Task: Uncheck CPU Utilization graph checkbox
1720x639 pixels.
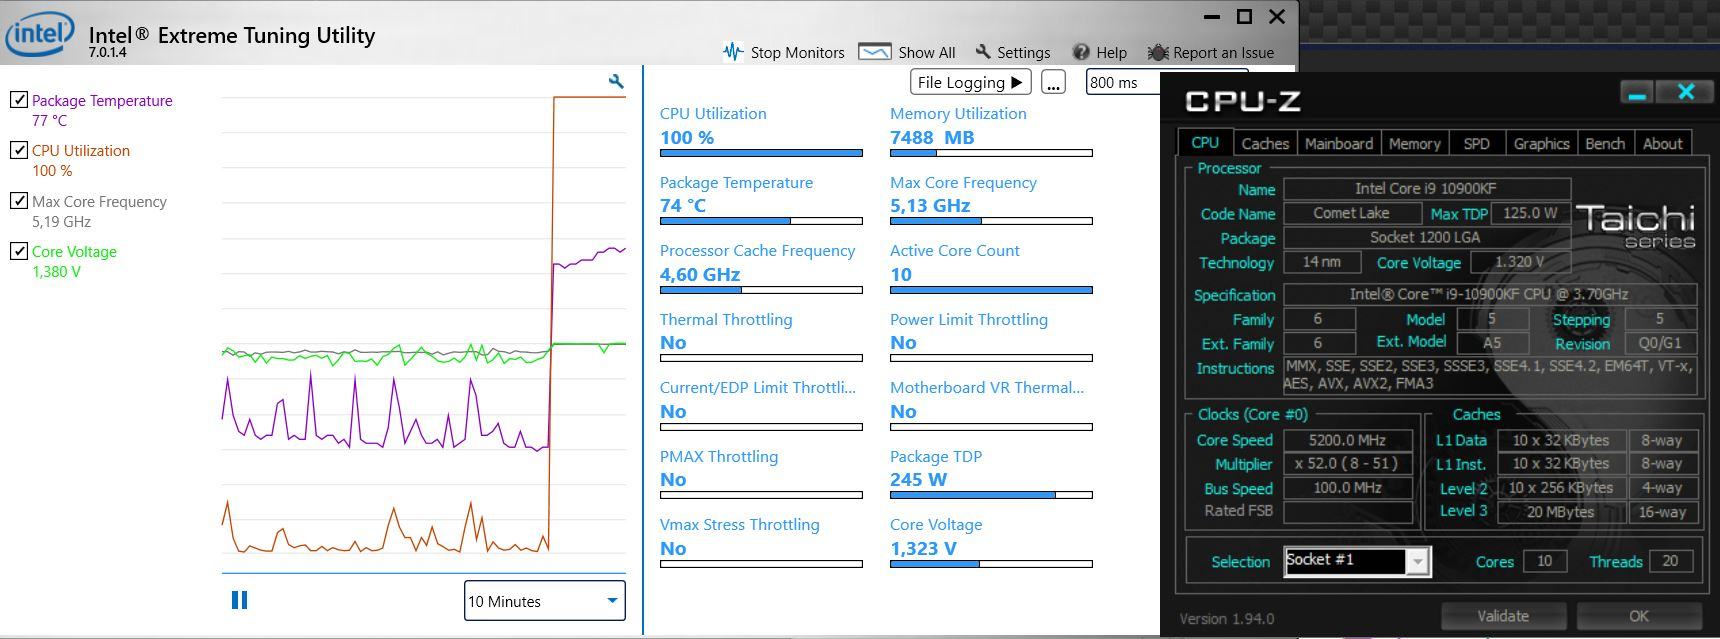Action: click(18, 150)
